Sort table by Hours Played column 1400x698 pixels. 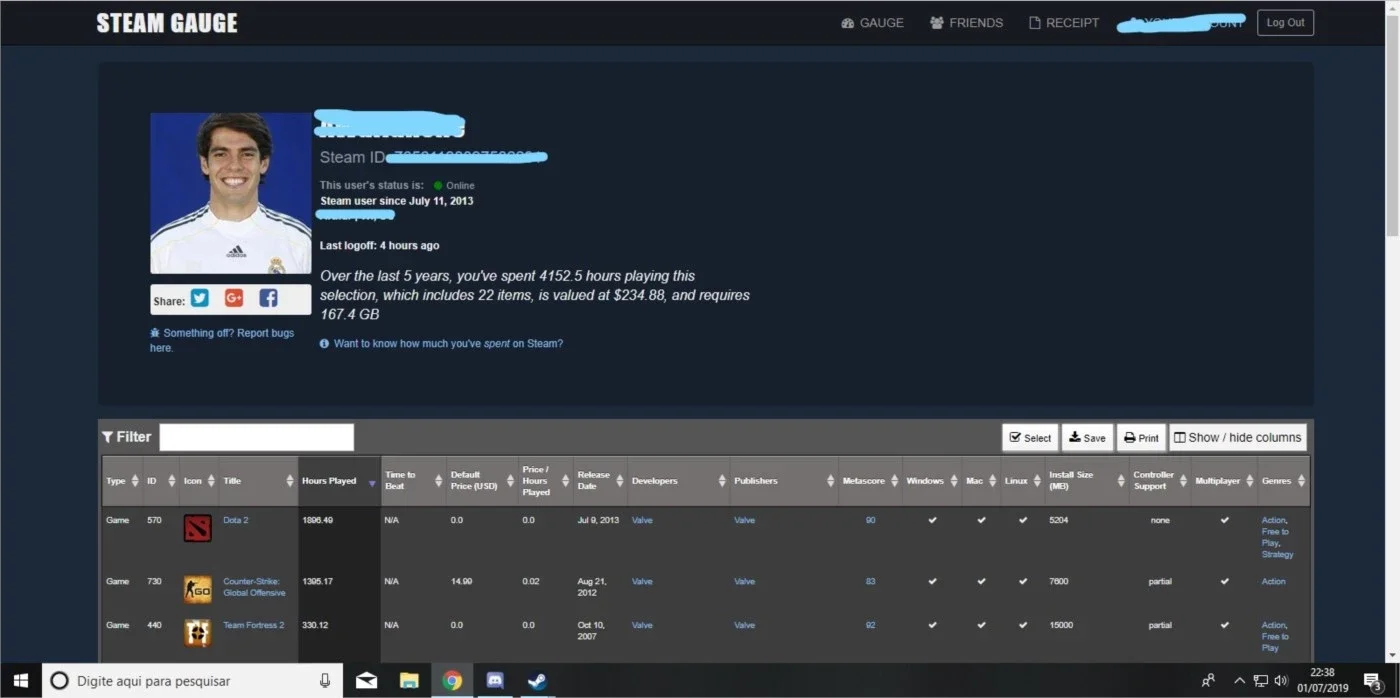(x=339, y=481)
